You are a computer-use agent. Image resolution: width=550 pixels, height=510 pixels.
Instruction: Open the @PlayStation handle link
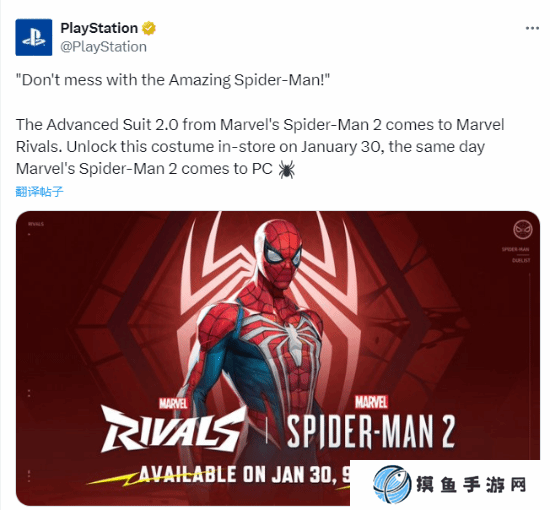tap(103, 47)
